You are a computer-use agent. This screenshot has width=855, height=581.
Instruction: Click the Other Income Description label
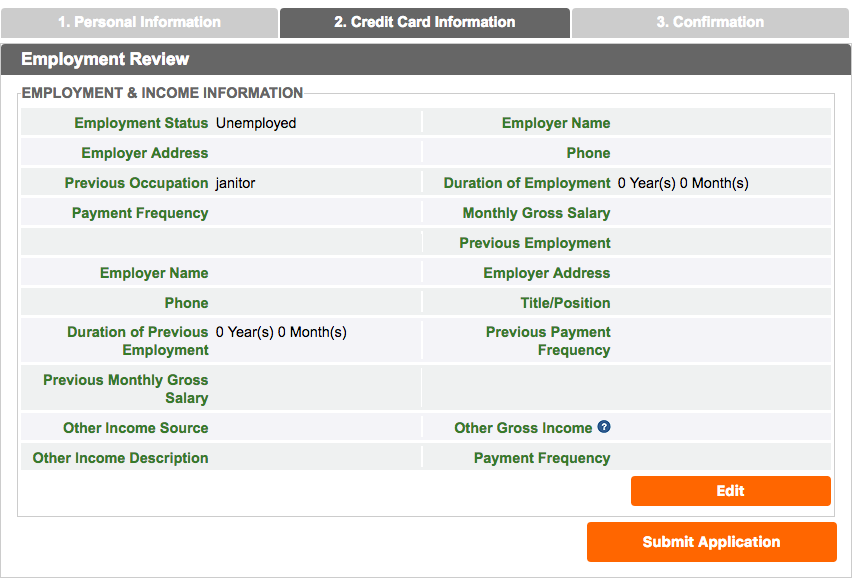click(121, 458)
